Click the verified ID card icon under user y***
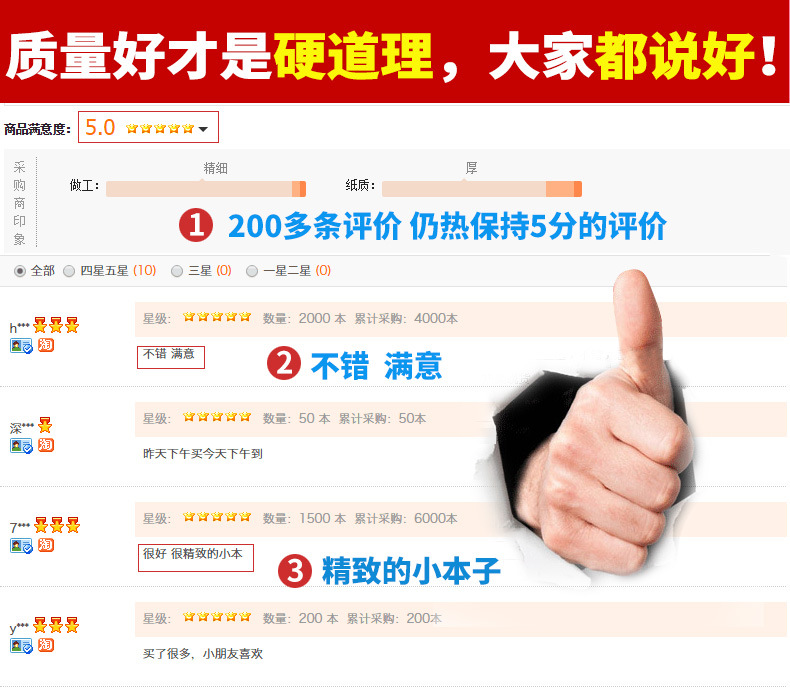 coord(21,646)
